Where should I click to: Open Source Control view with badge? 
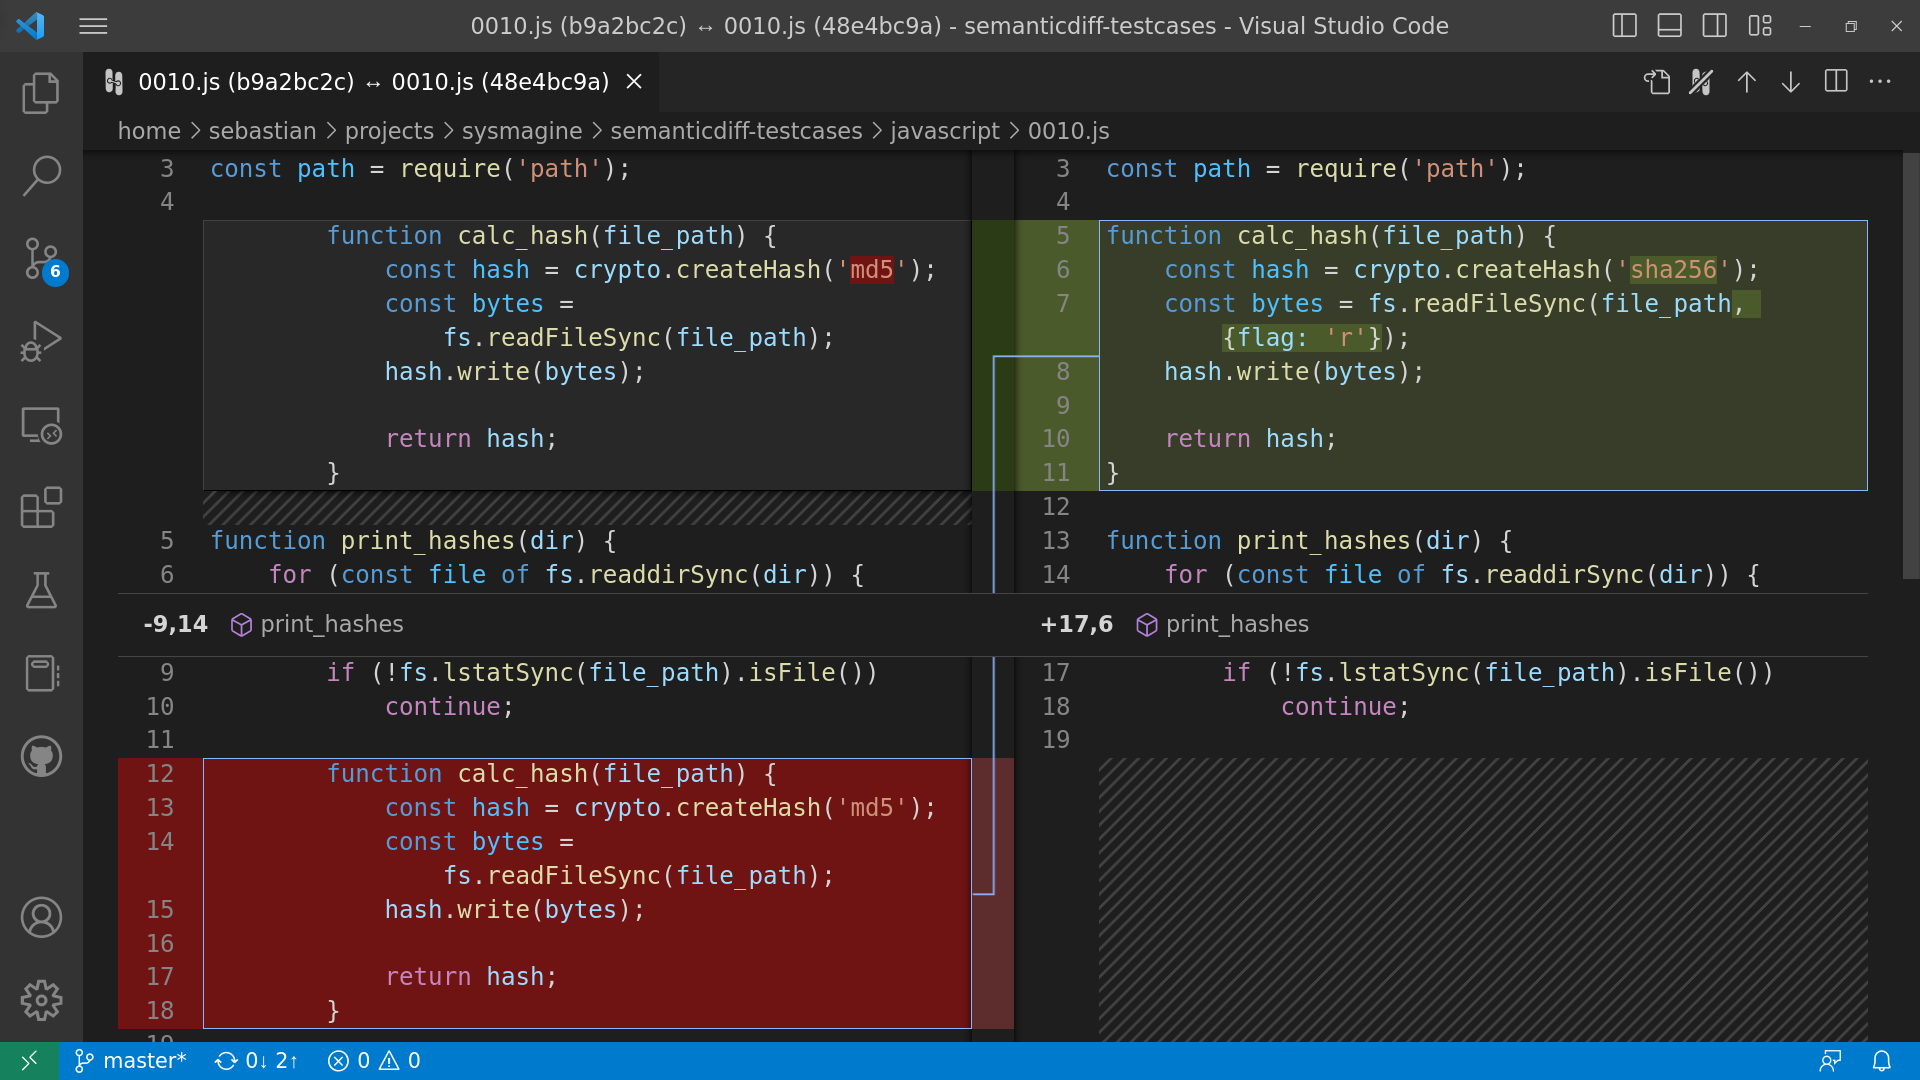click(x=41, y=258)
